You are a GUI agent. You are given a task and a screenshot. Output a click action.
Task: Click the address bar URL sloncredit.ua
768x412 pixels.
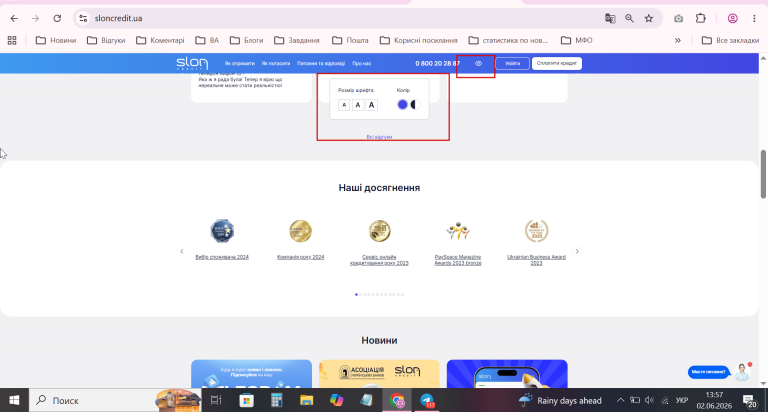119,19
